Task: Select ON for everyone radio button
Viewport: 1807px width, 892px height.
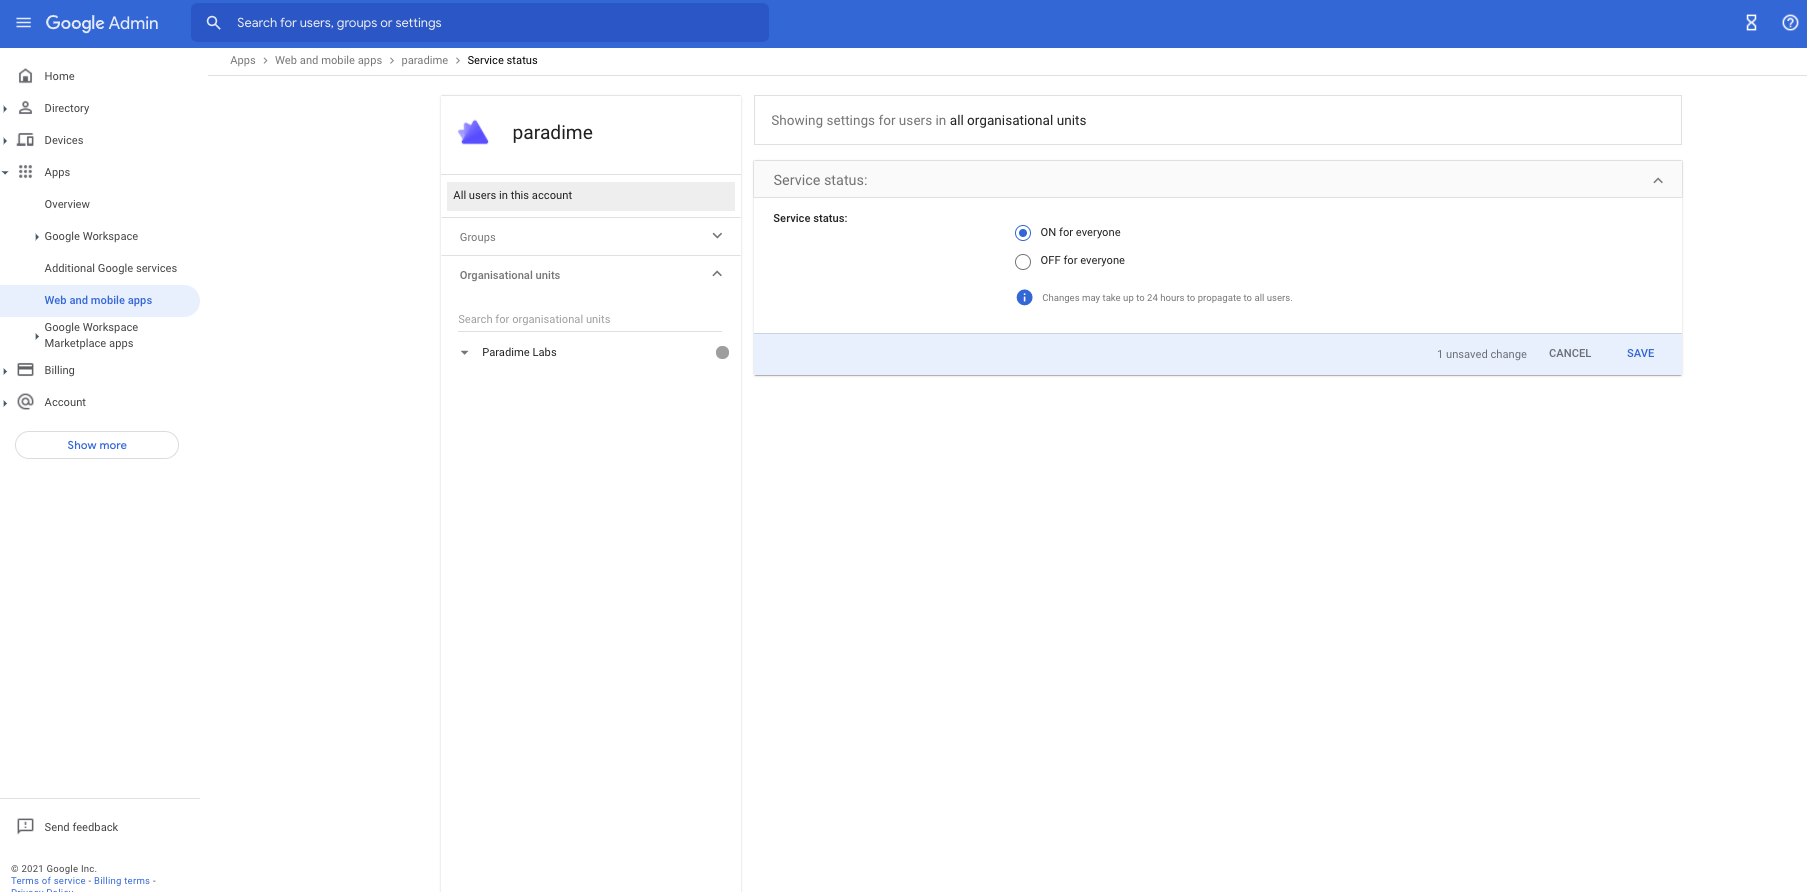Action: click(x=1023, y=233)
